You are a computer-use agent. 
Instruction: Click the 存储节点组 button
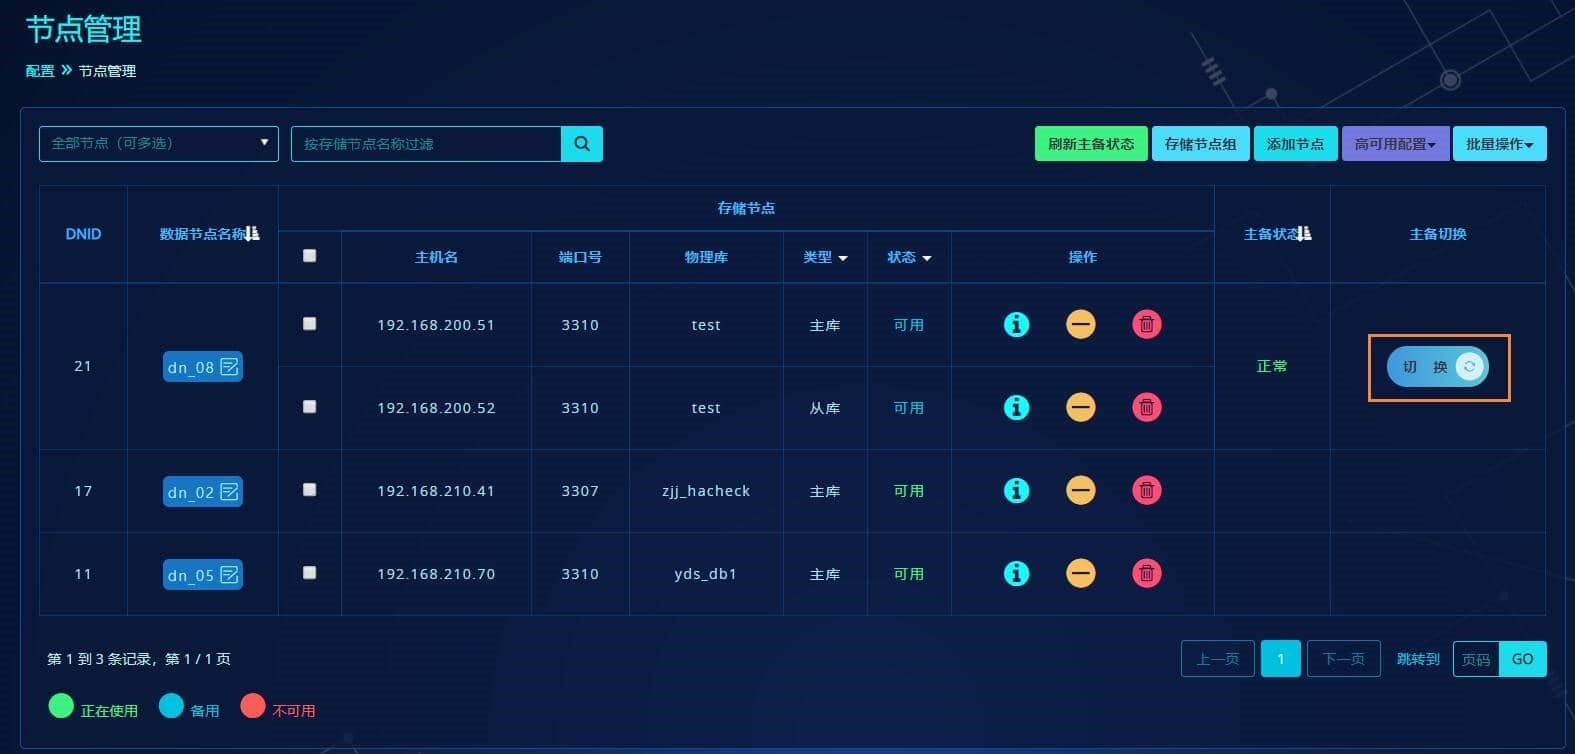point(1200,144)
